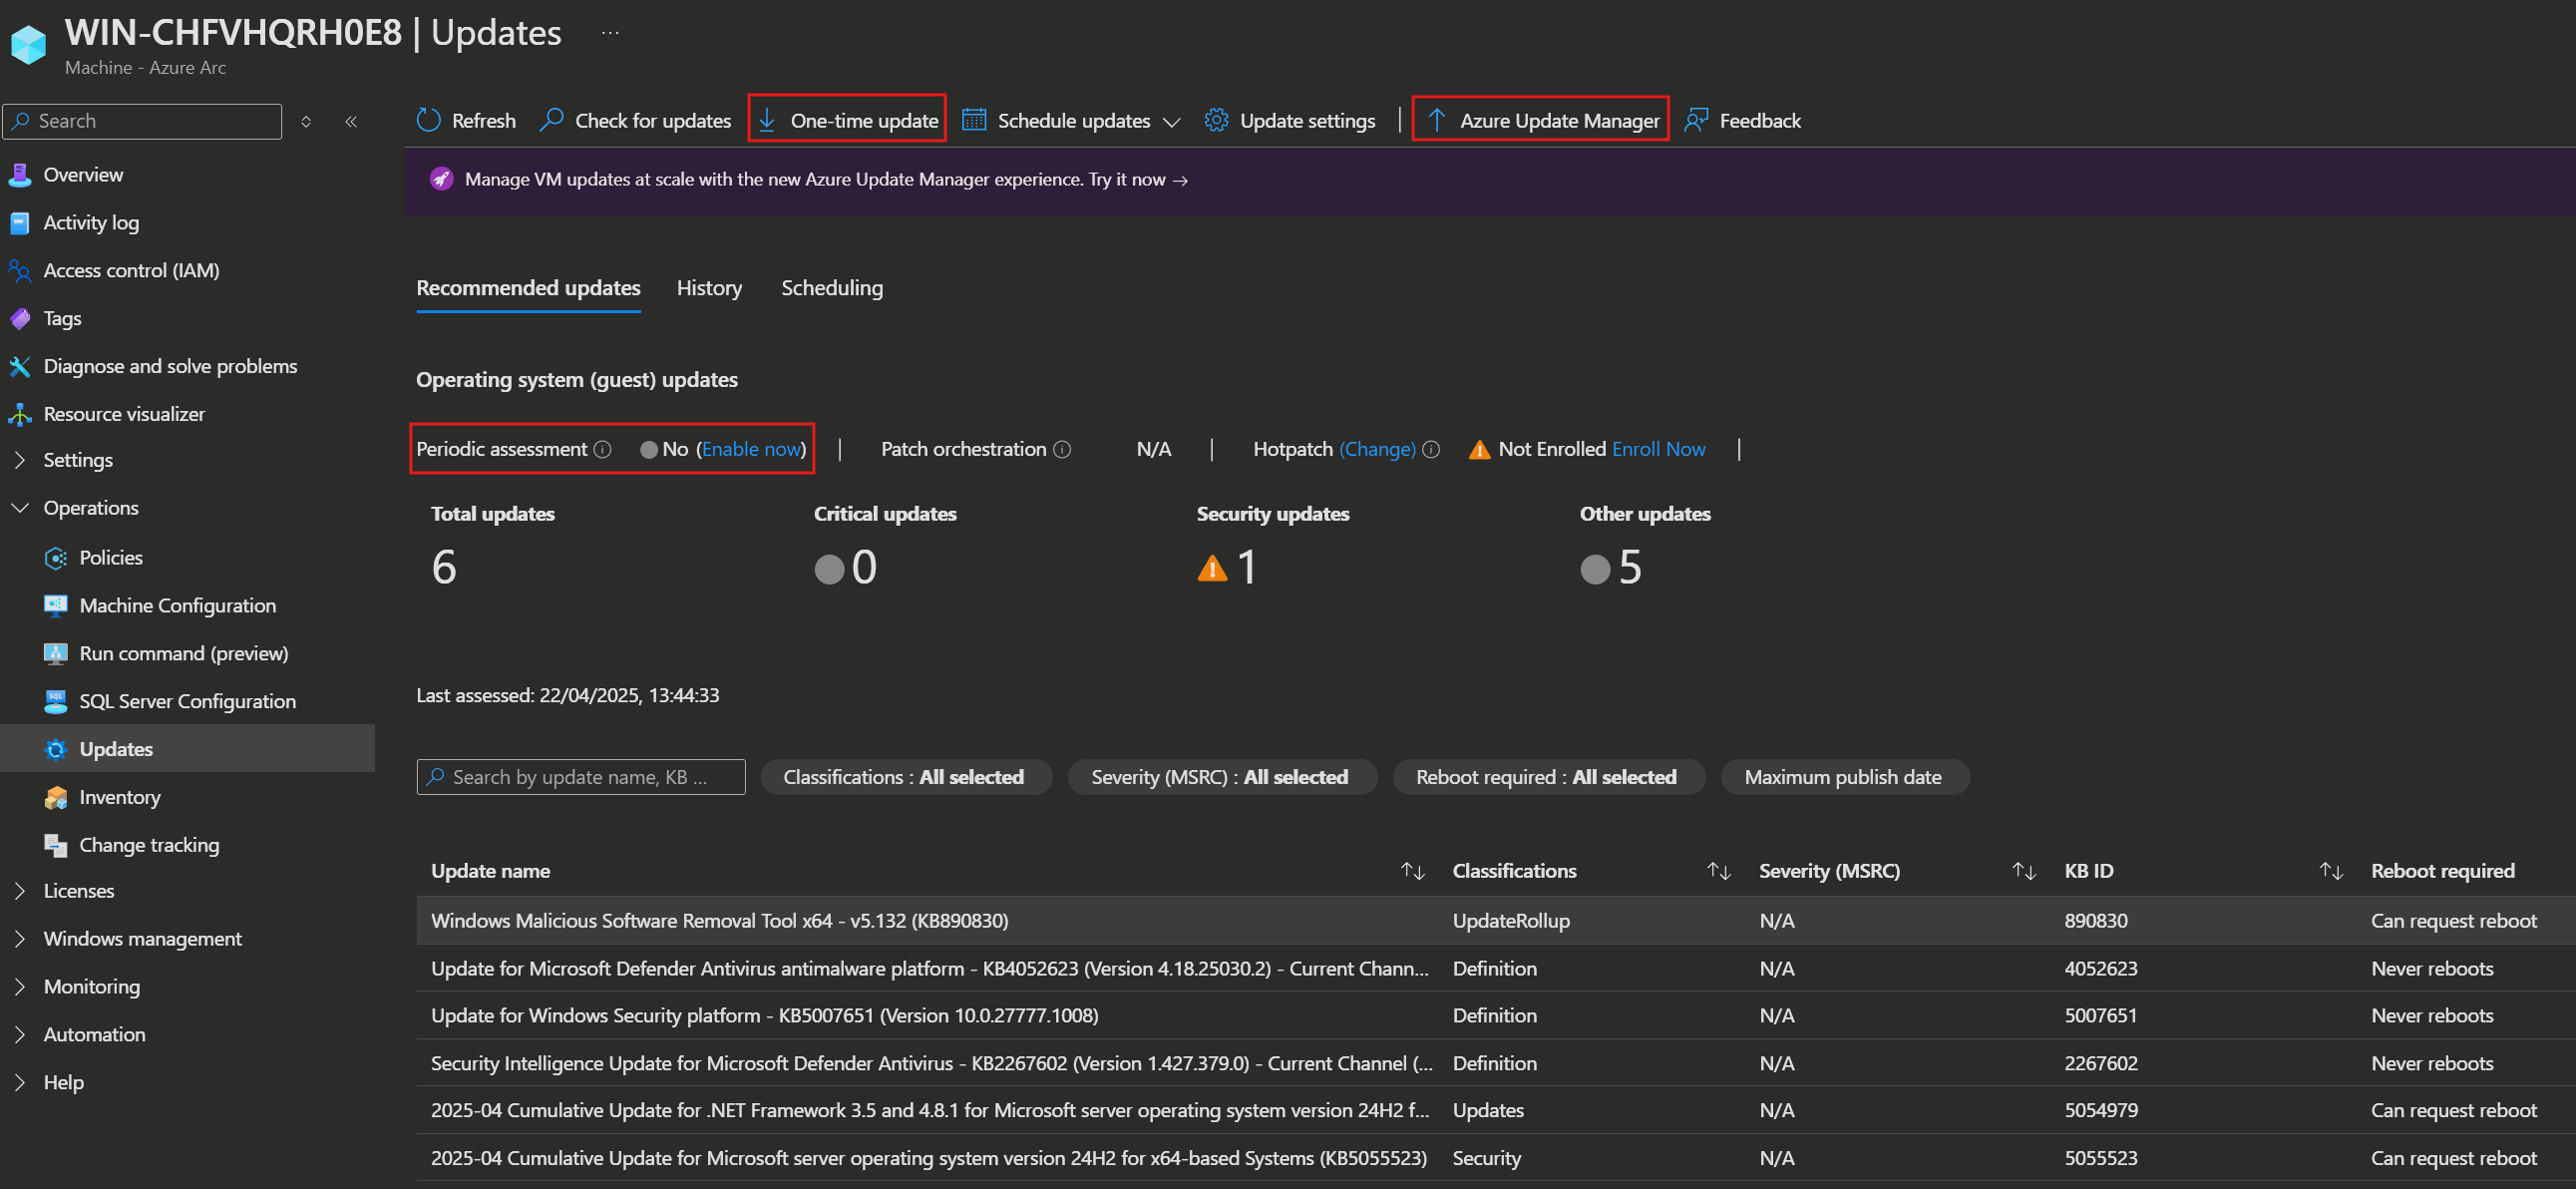This screenshot has height=1189, width=2576.
Task: Expand the Settings section in sidebar
Action: pos(20,460)
